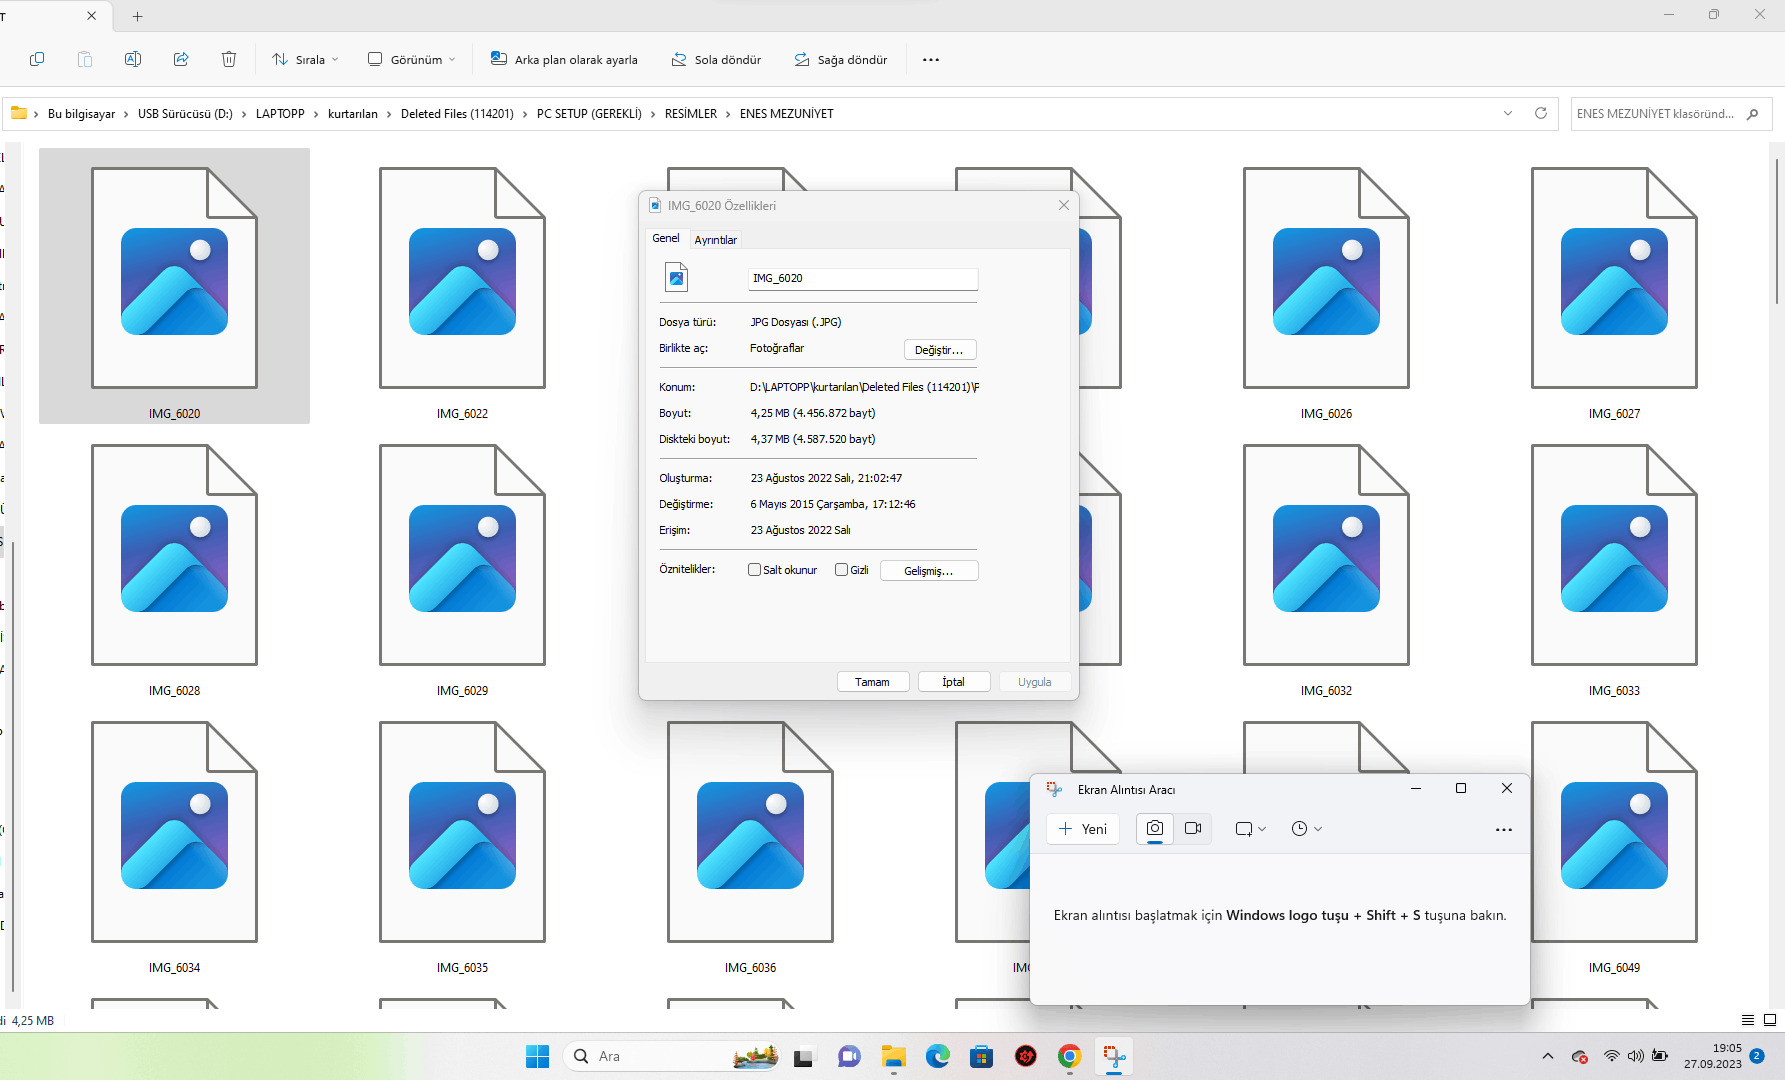Click the Delete trash icon in toolbar
1785x1080 pixels.
click(x=229, y=59)
